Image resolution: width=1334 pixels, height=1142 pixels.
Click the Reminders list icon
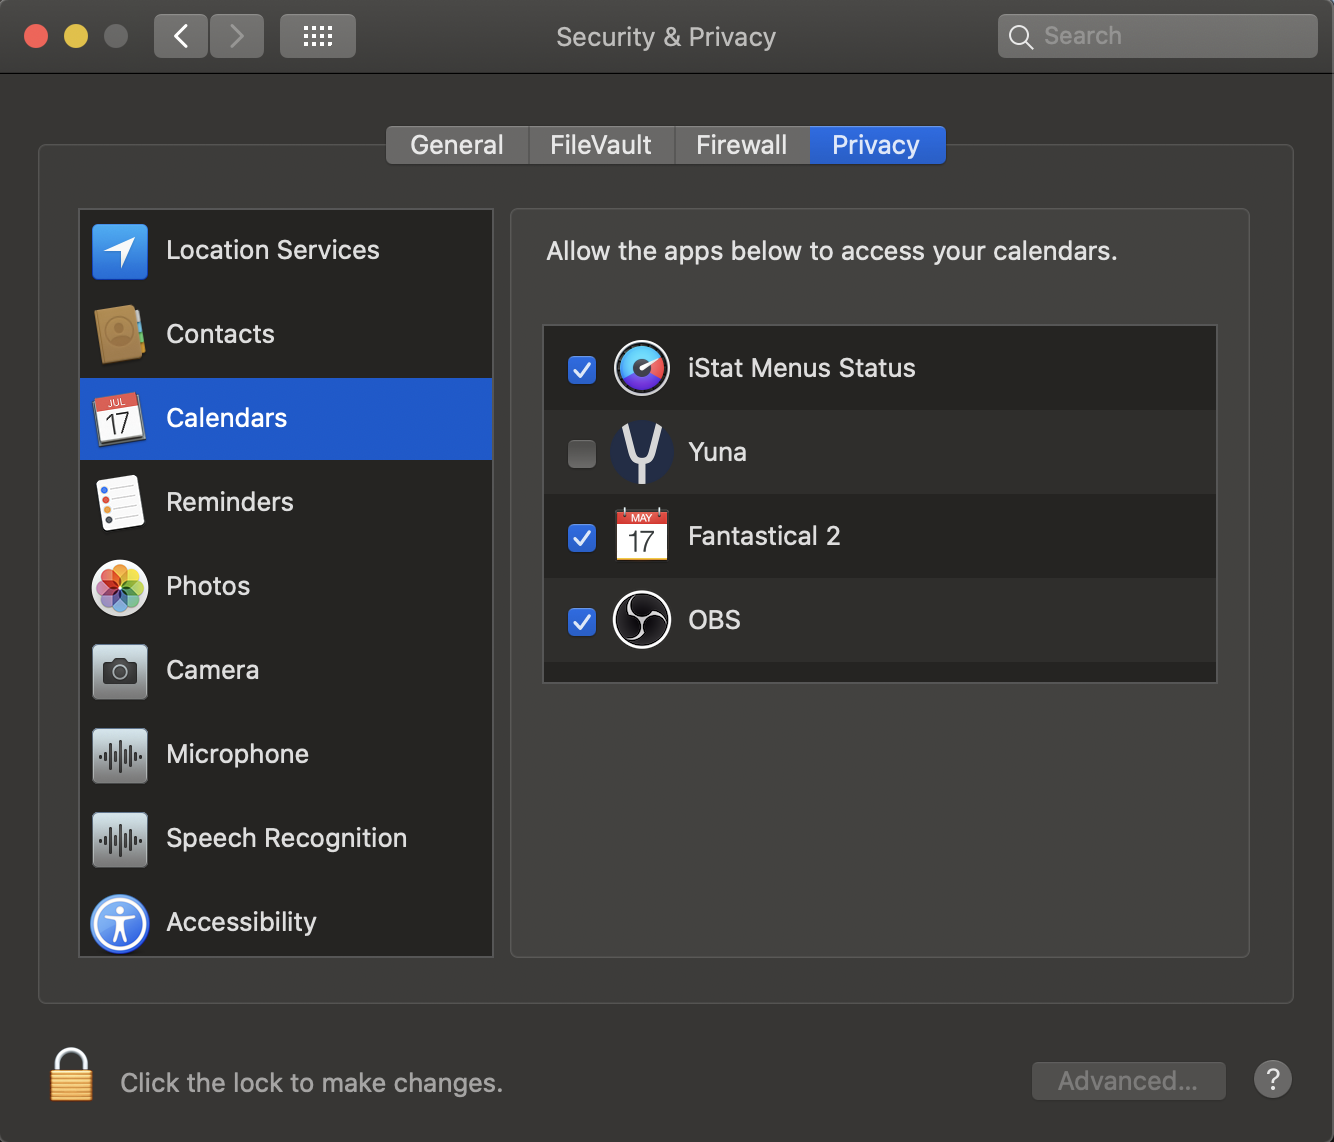120,503
